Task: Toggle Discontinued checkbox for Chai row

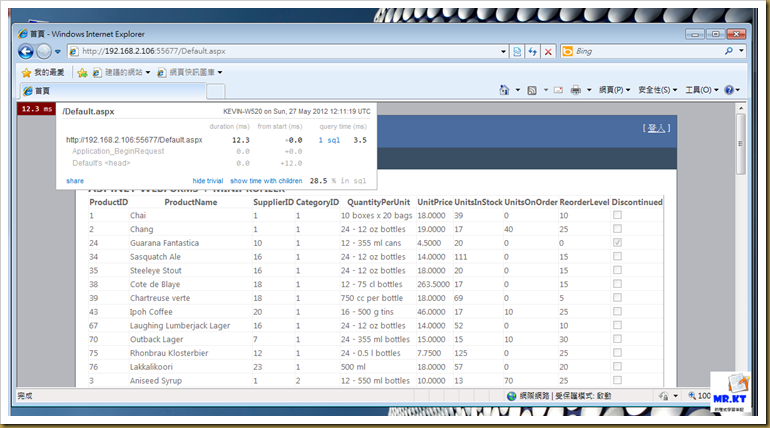Action: pyautogui.click(x=617, y=215)
